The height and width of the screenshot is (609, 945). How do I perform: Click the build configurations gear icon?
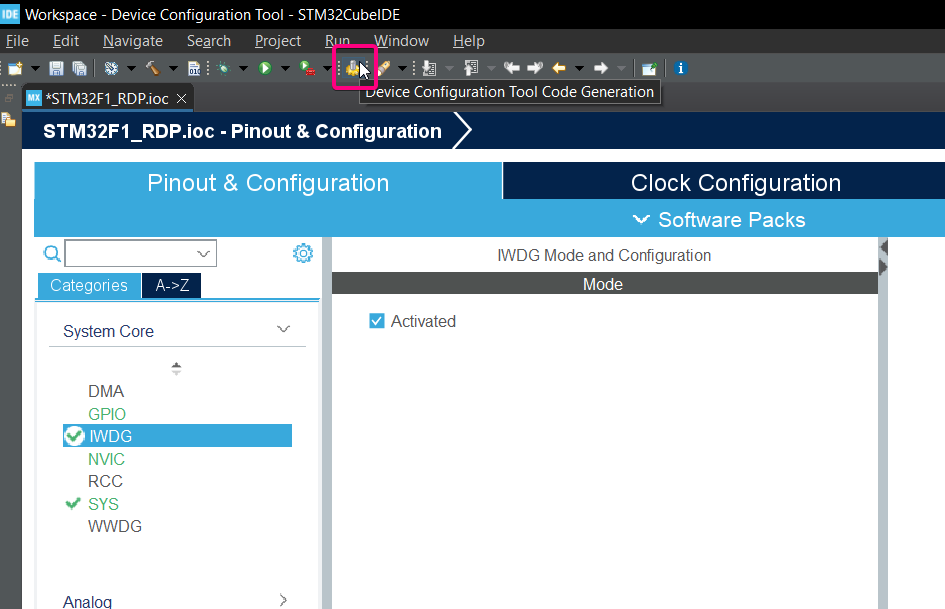111,68
